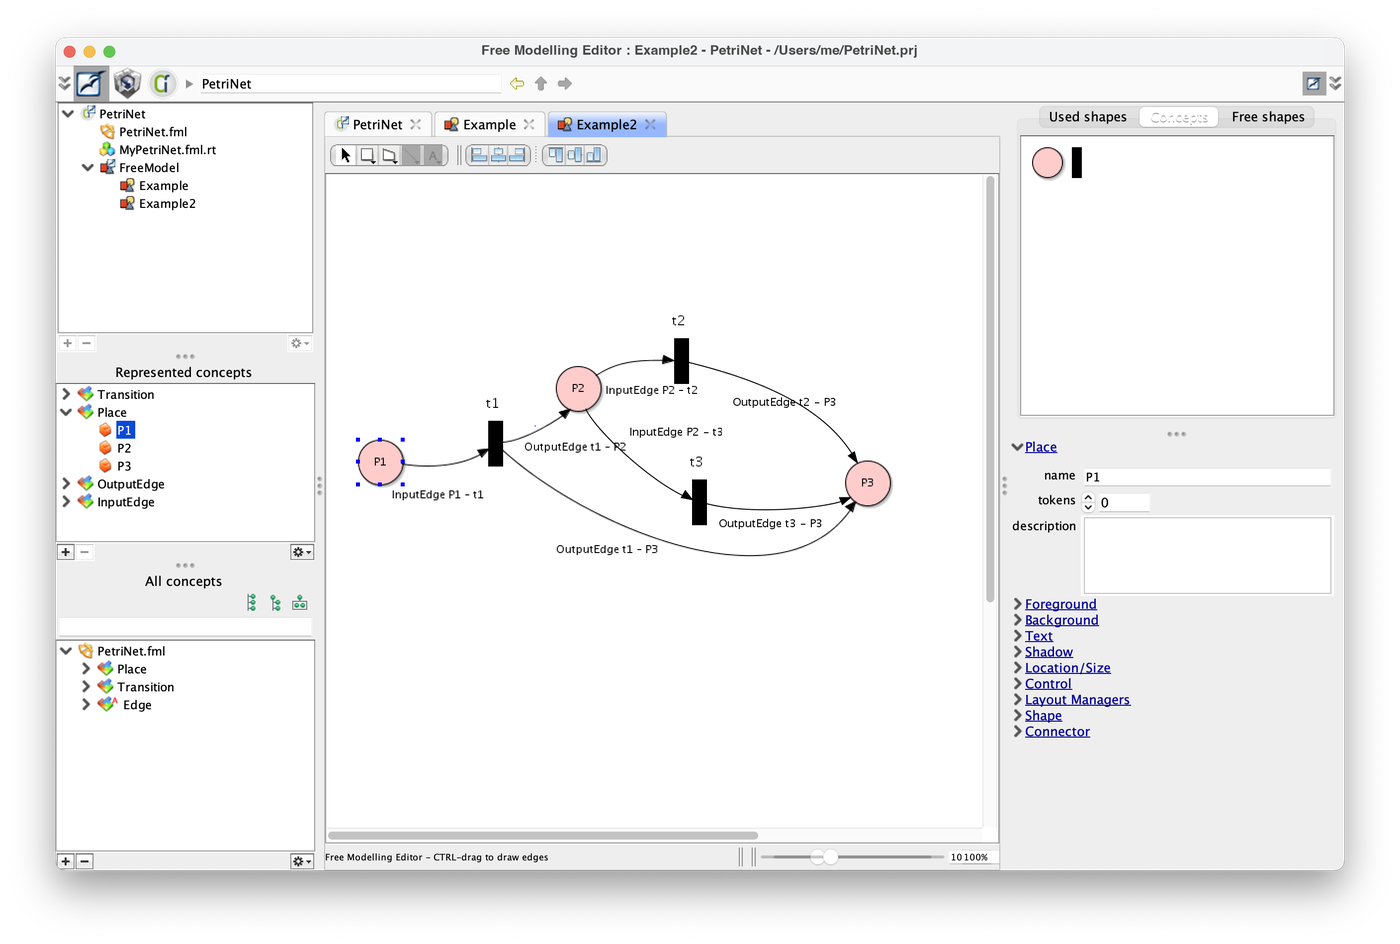
Task: Select P2 under the Place concept
Action: tap(124, 448)
